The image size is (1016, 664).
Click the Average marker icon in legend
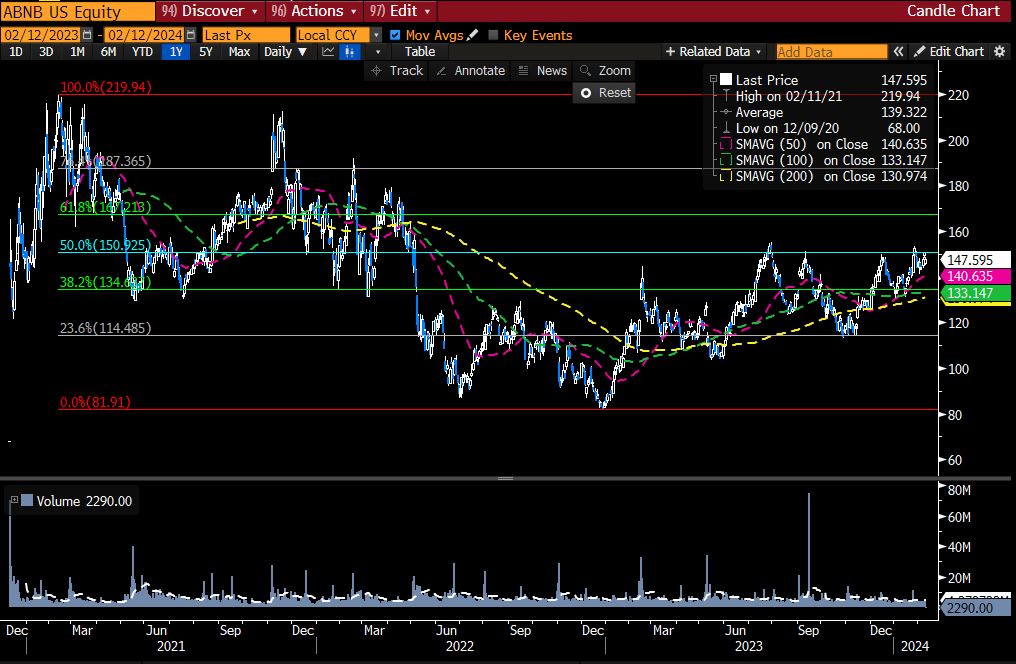pos(726,112)
